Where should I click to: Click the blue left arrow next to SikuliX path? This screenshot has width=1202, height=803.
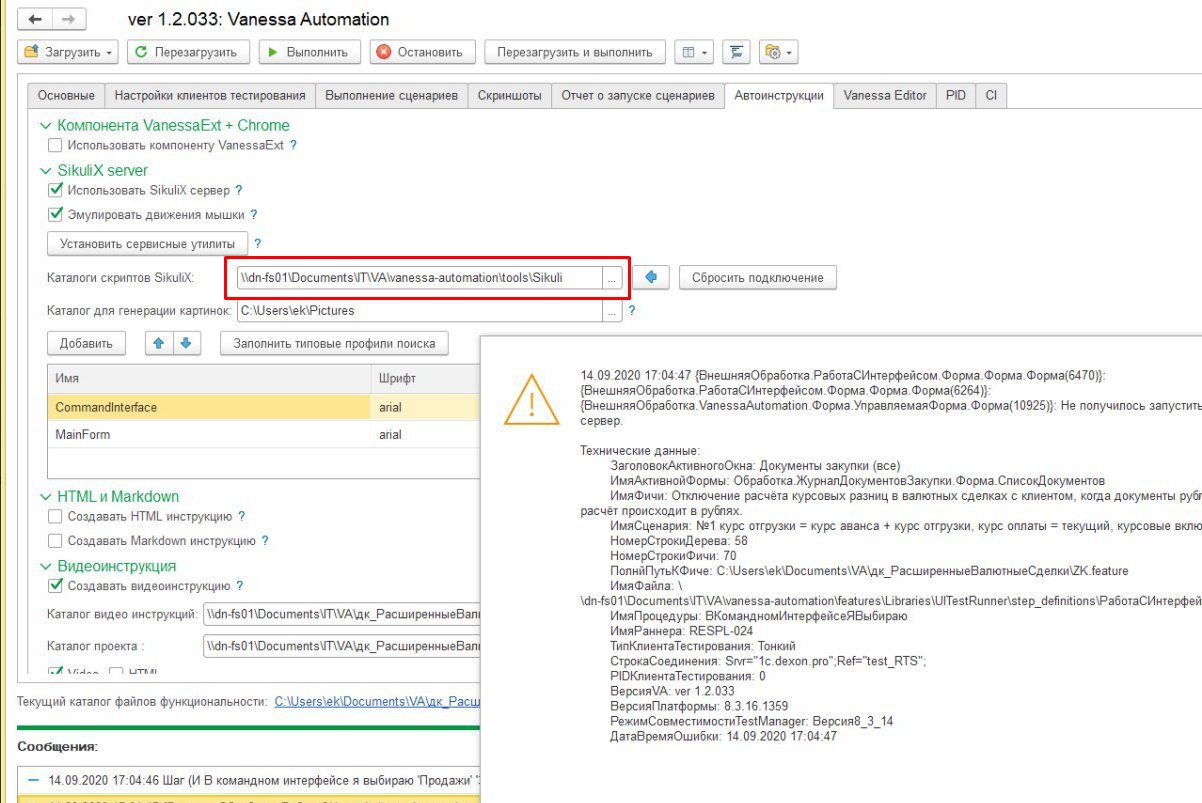click(650, 278)
